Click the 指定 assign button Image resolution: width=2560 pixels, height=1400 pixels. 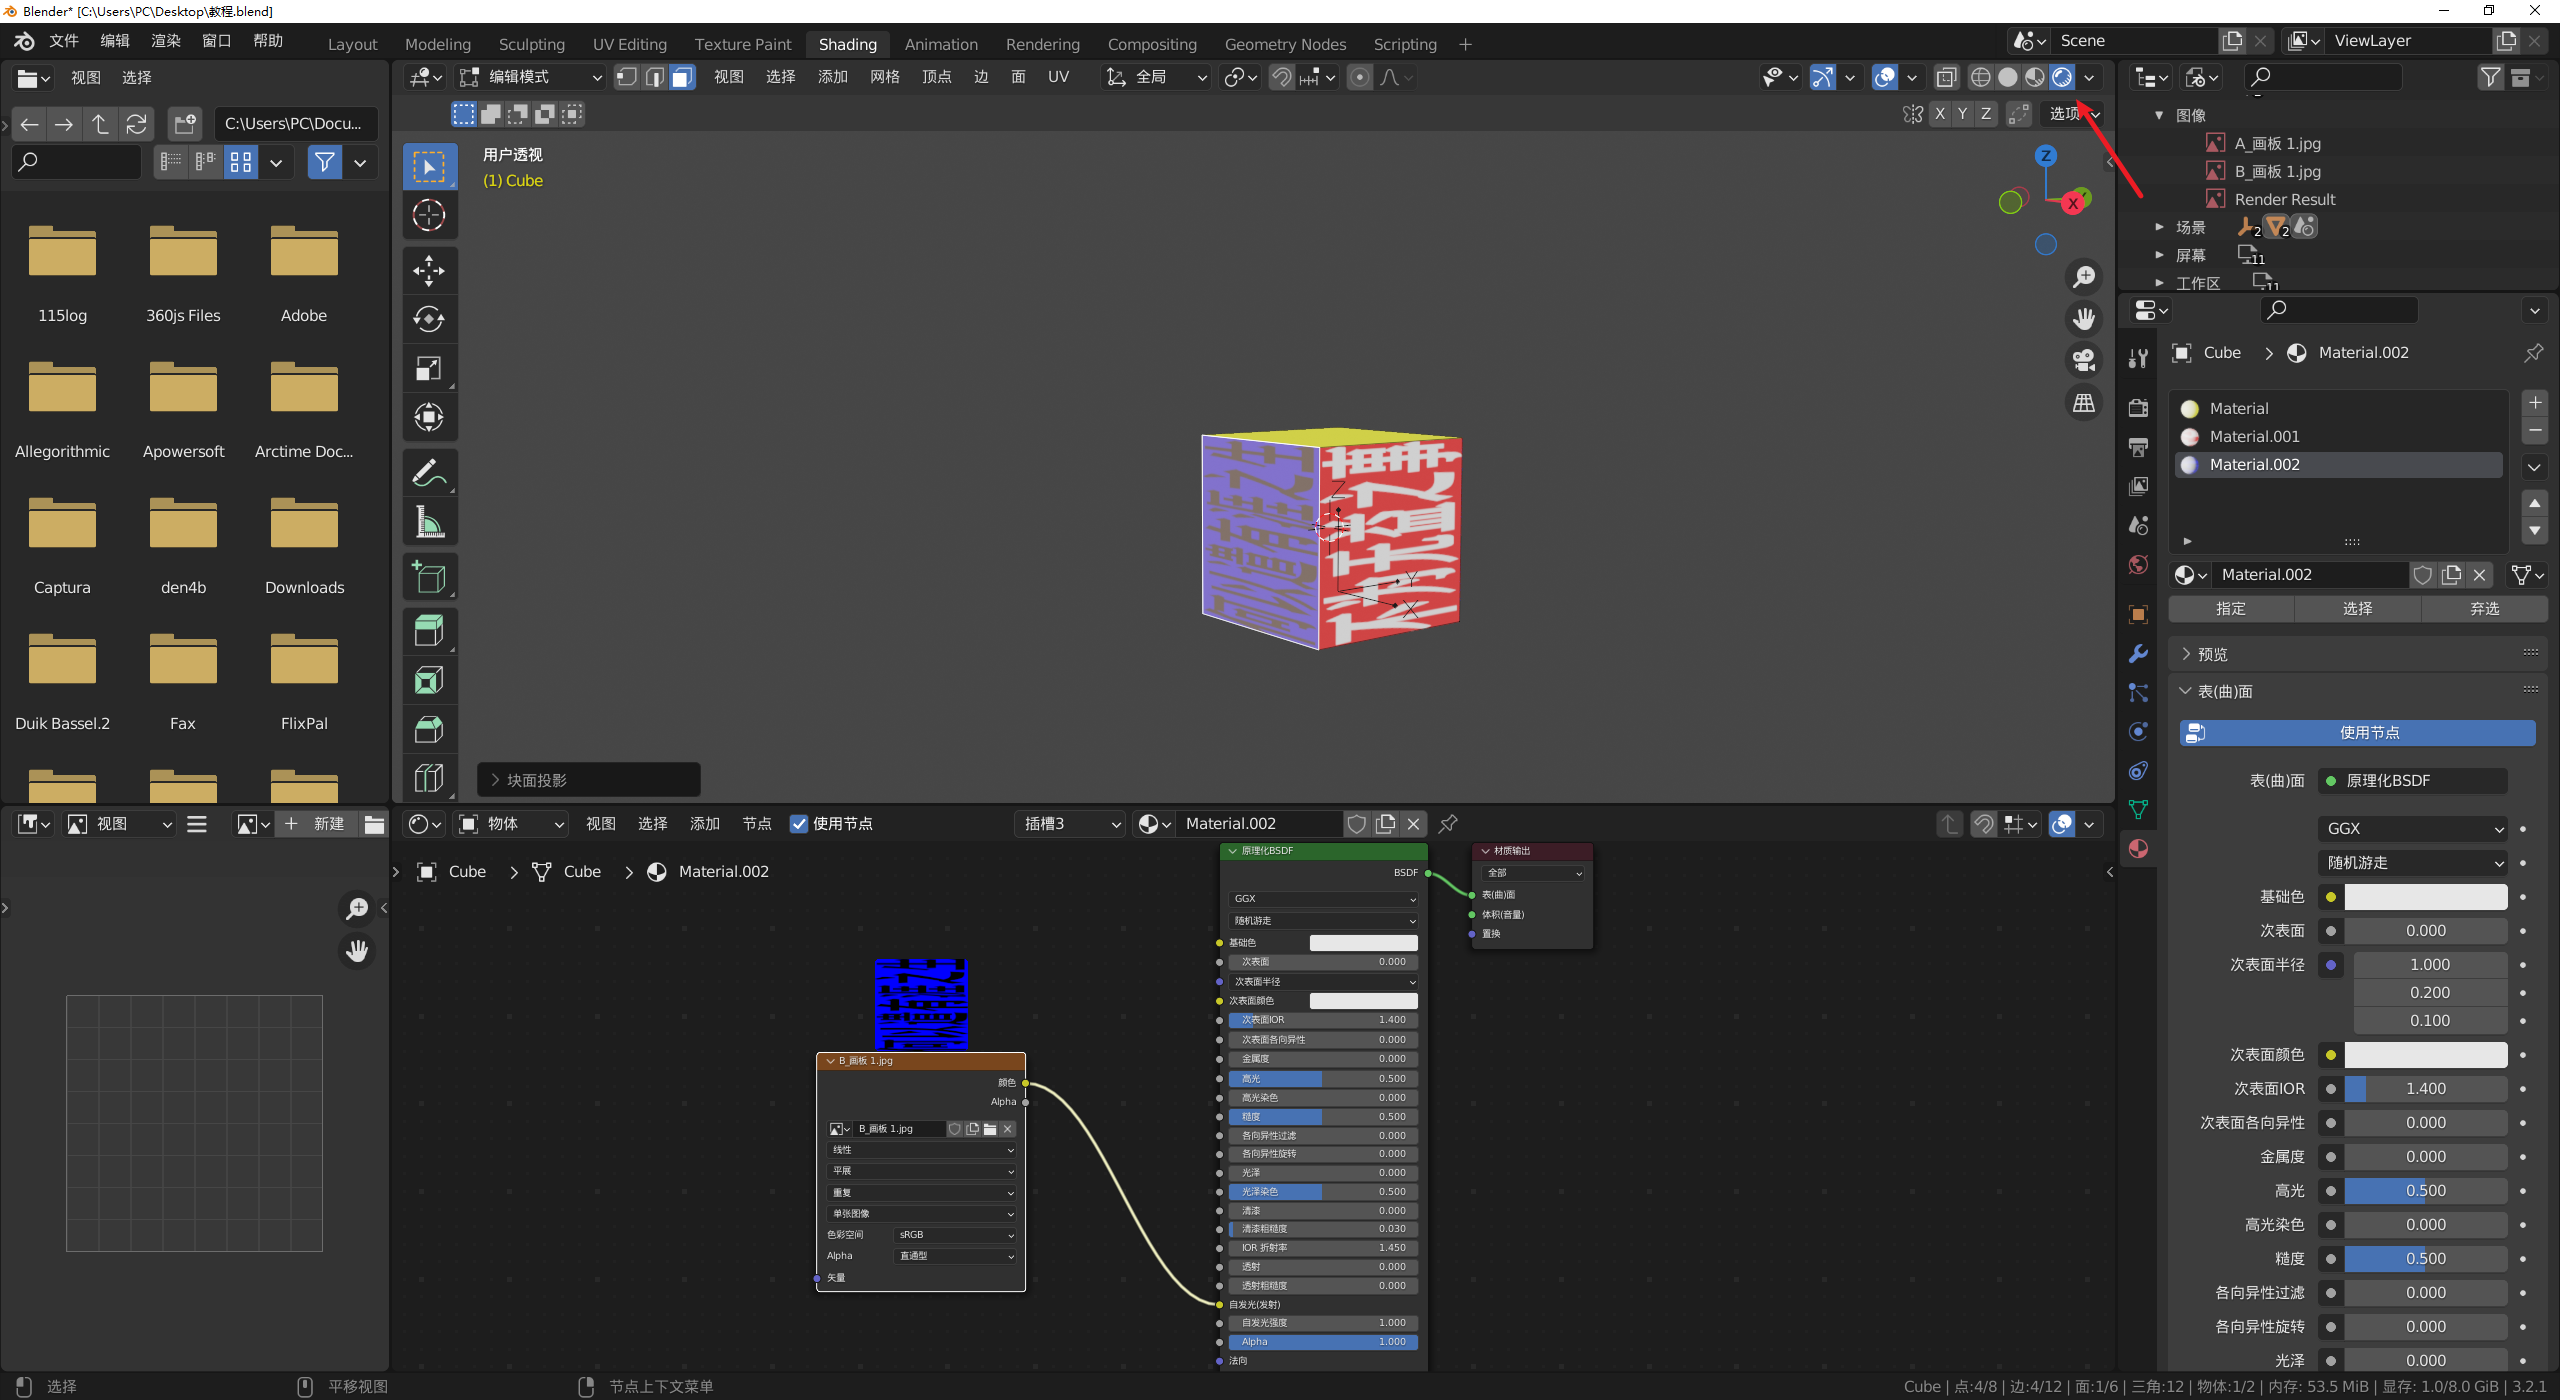(2230, 608)
